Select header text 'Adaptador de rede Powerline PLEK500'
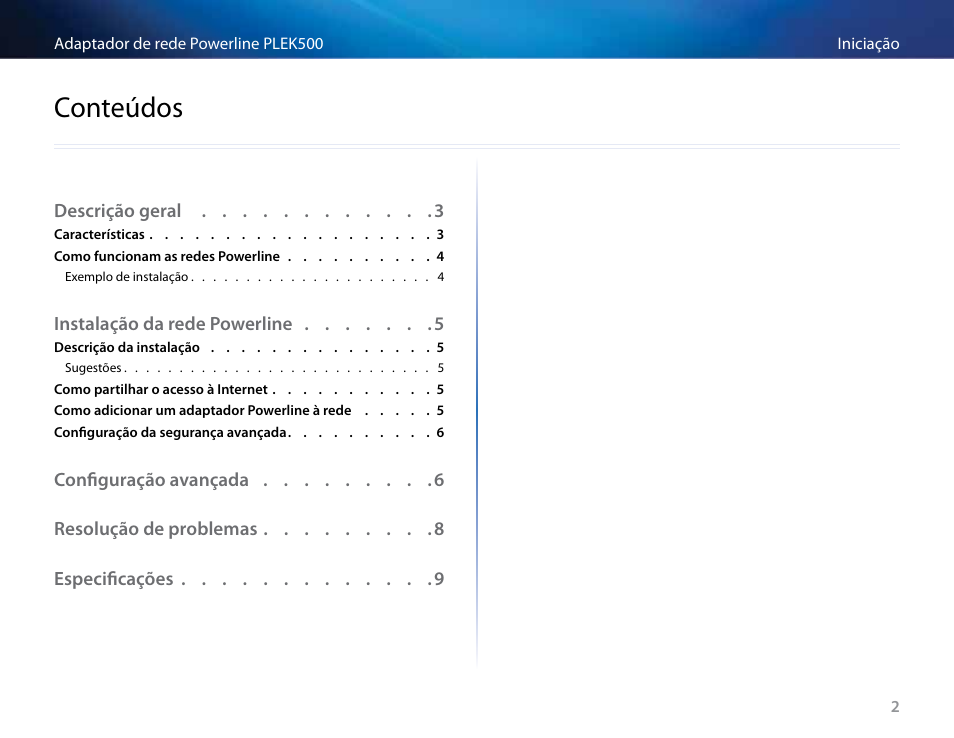This screenshot has width=954, height=738. pos(189,44)
